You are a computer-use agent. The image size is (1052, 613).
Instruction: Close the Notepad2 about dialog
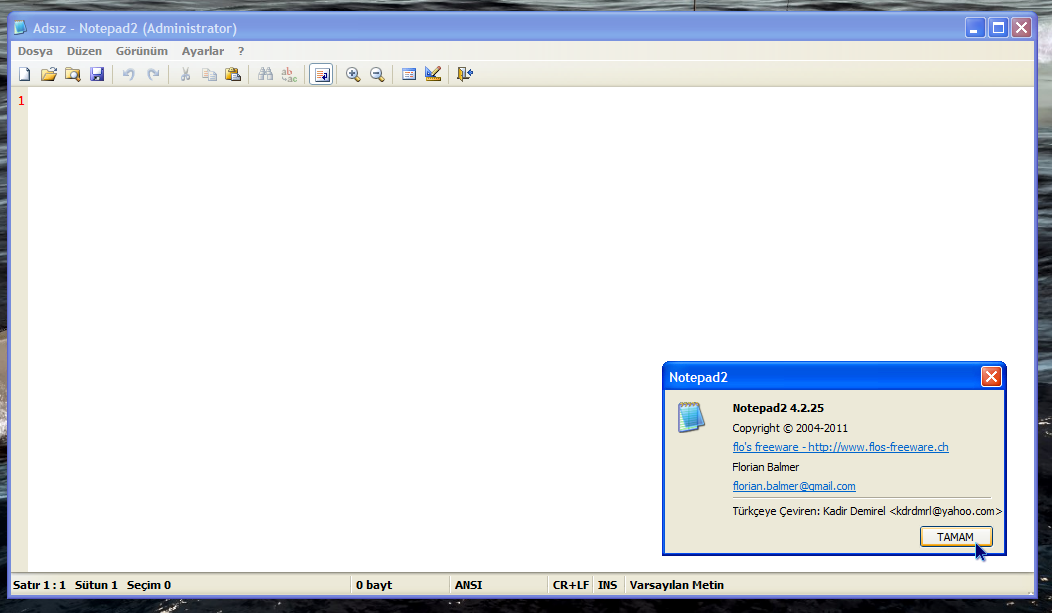click(991, 377)
